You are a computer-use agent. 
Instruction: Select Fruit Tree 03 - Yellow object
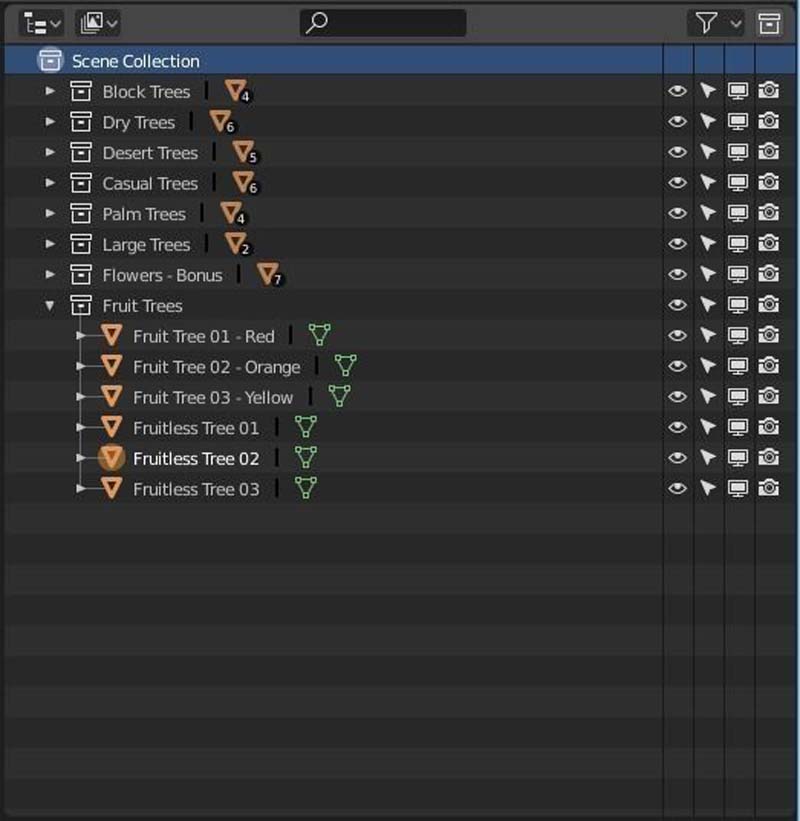point(212,397)
